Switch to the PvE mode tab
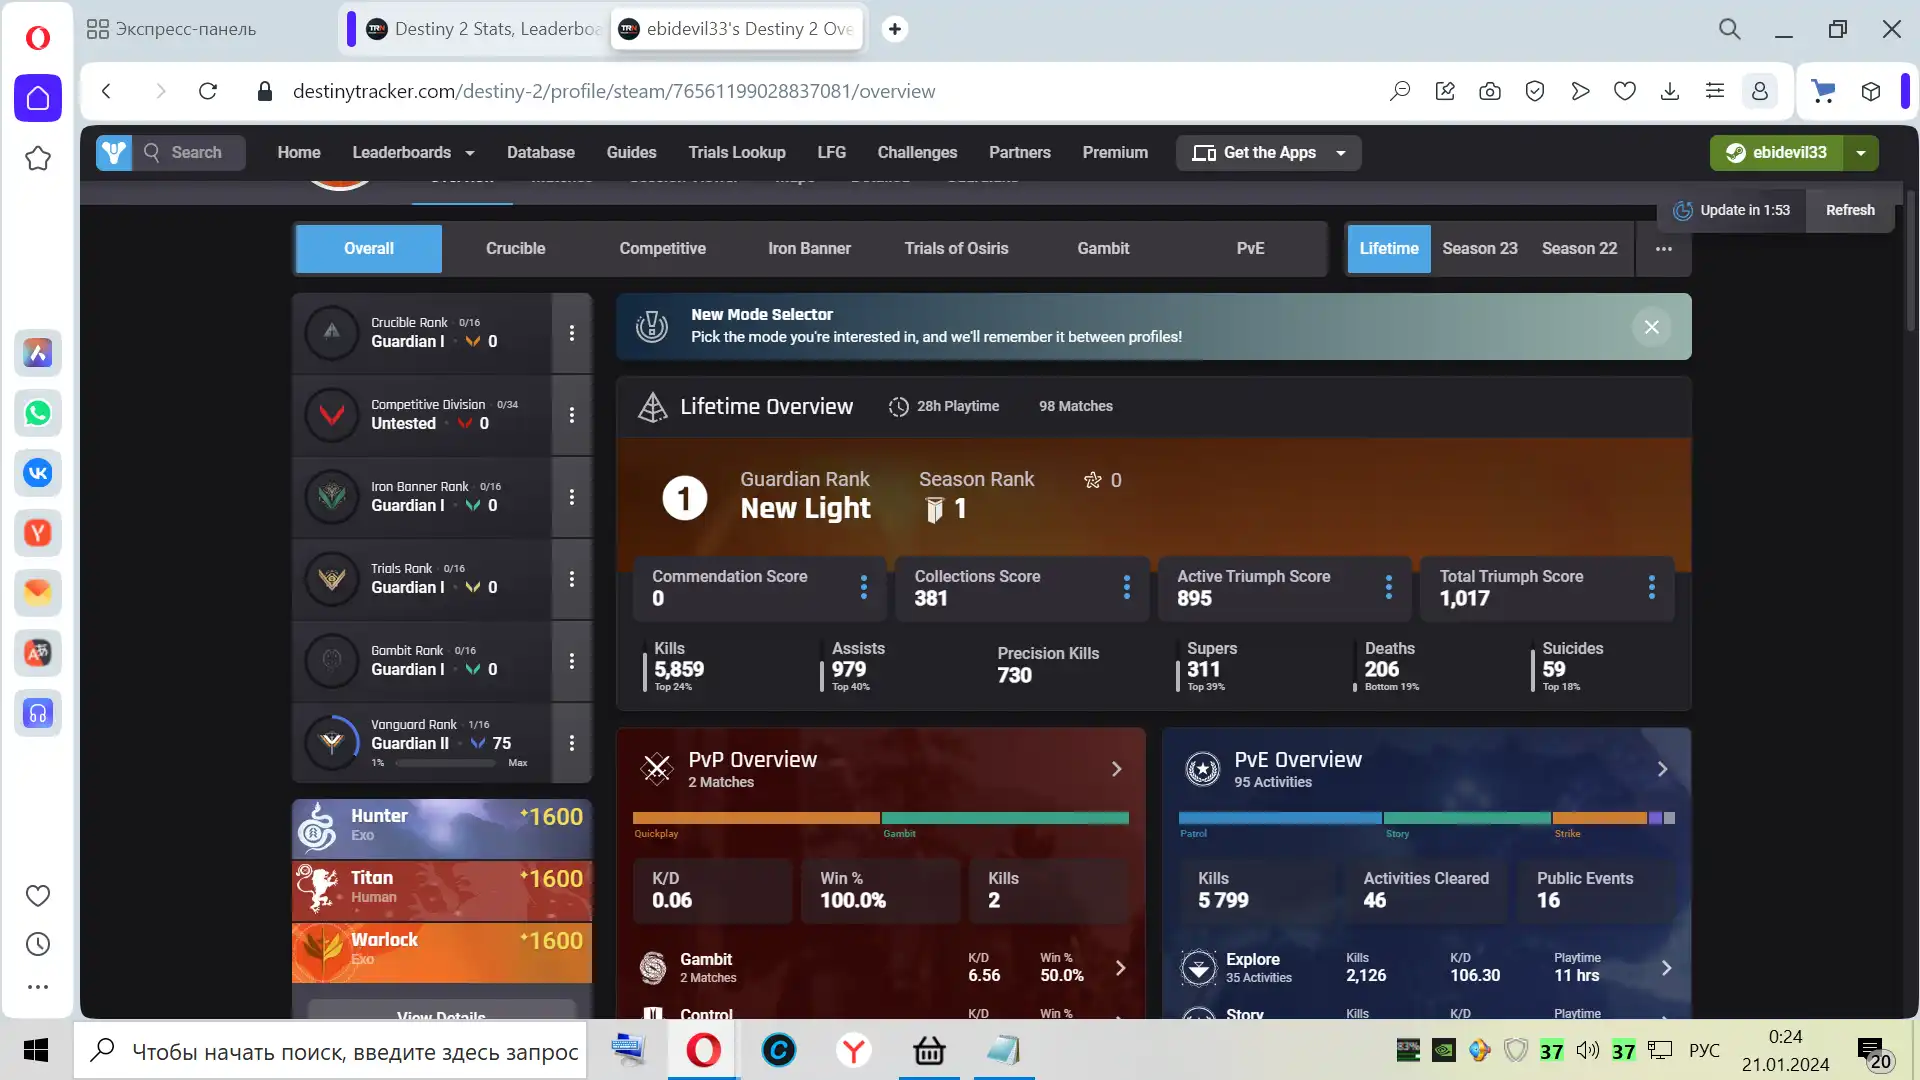1920x1080 pixels. [1250, 249]
